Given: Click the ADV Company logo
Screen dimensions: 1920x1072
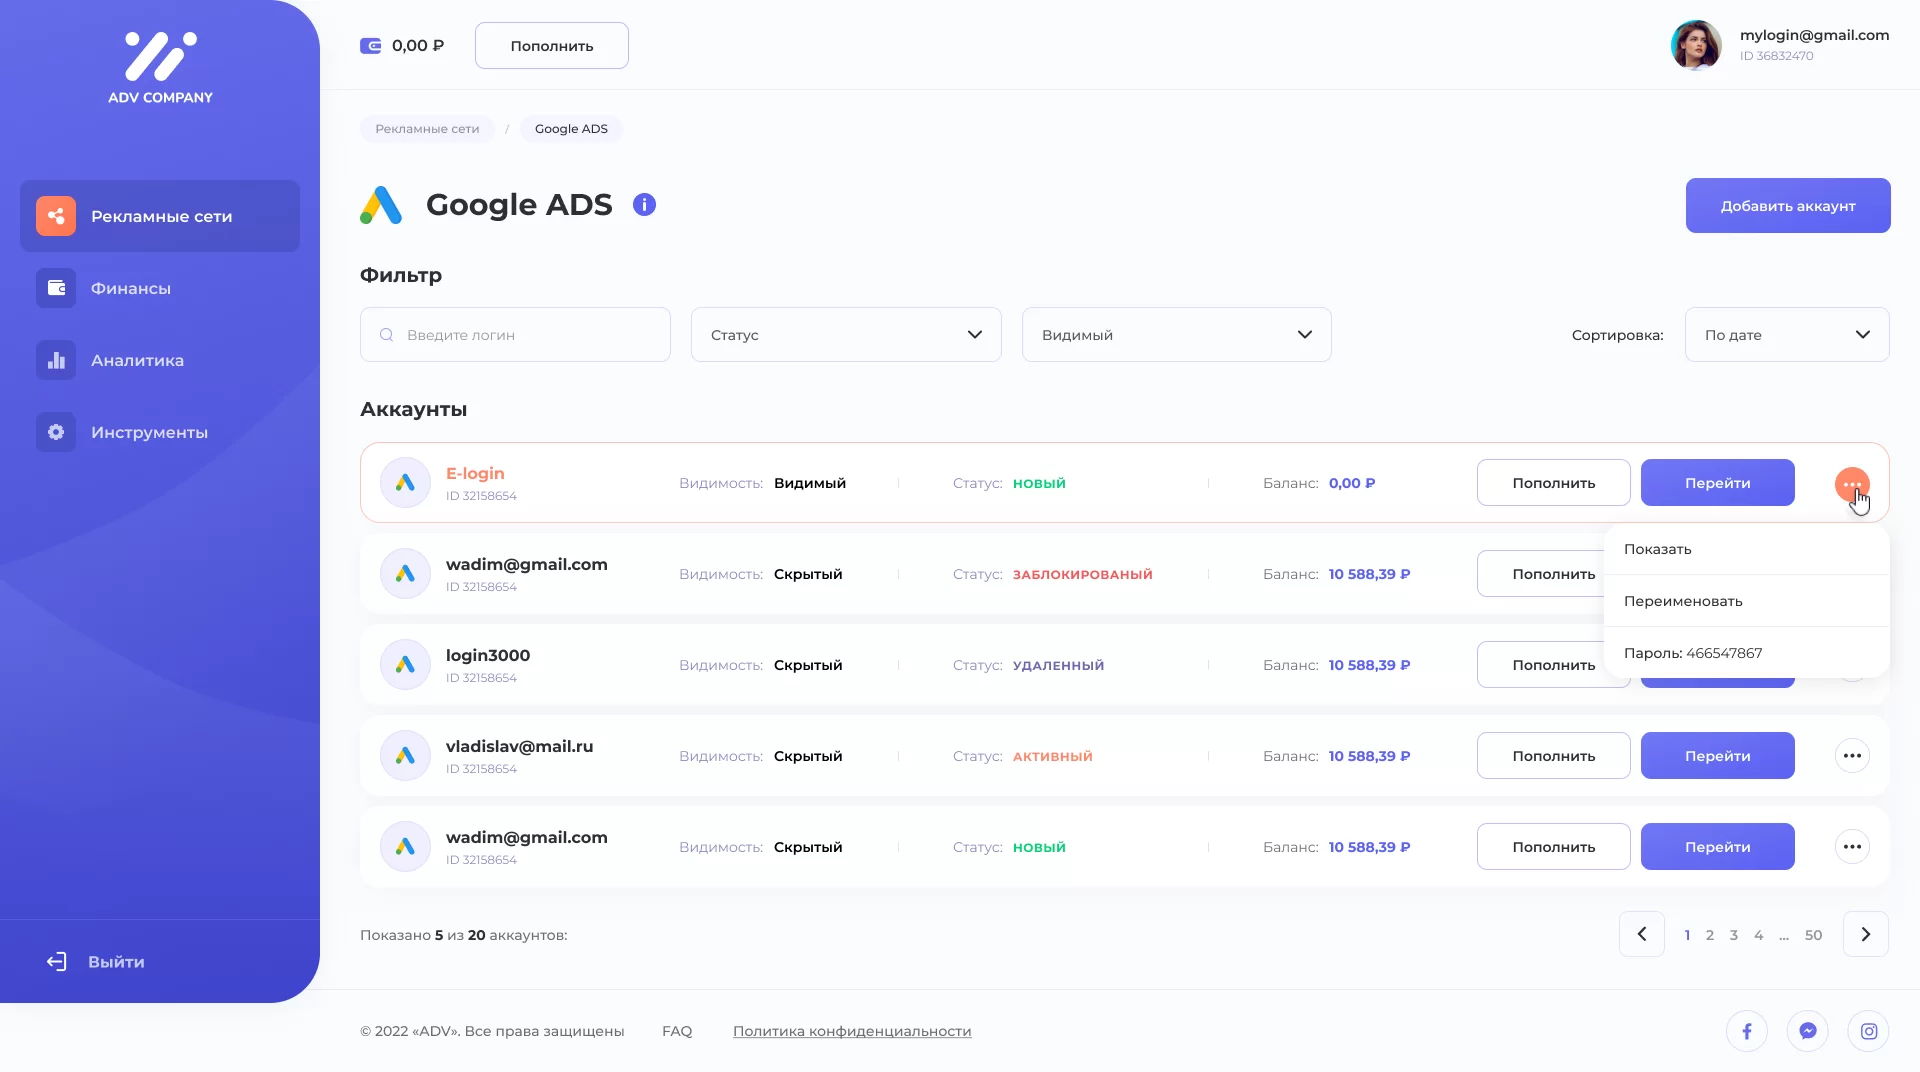Looking at the screenshot, I should (160, 68).
